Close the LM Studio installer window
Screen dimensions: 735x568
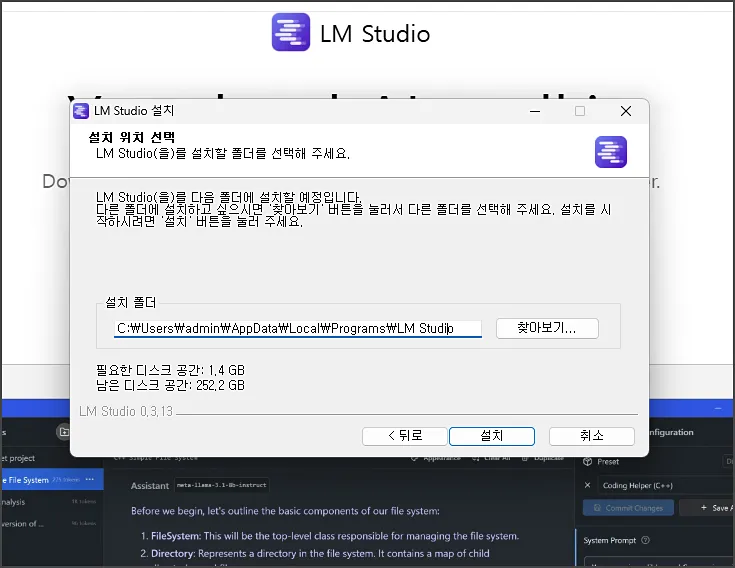(626, 111)
